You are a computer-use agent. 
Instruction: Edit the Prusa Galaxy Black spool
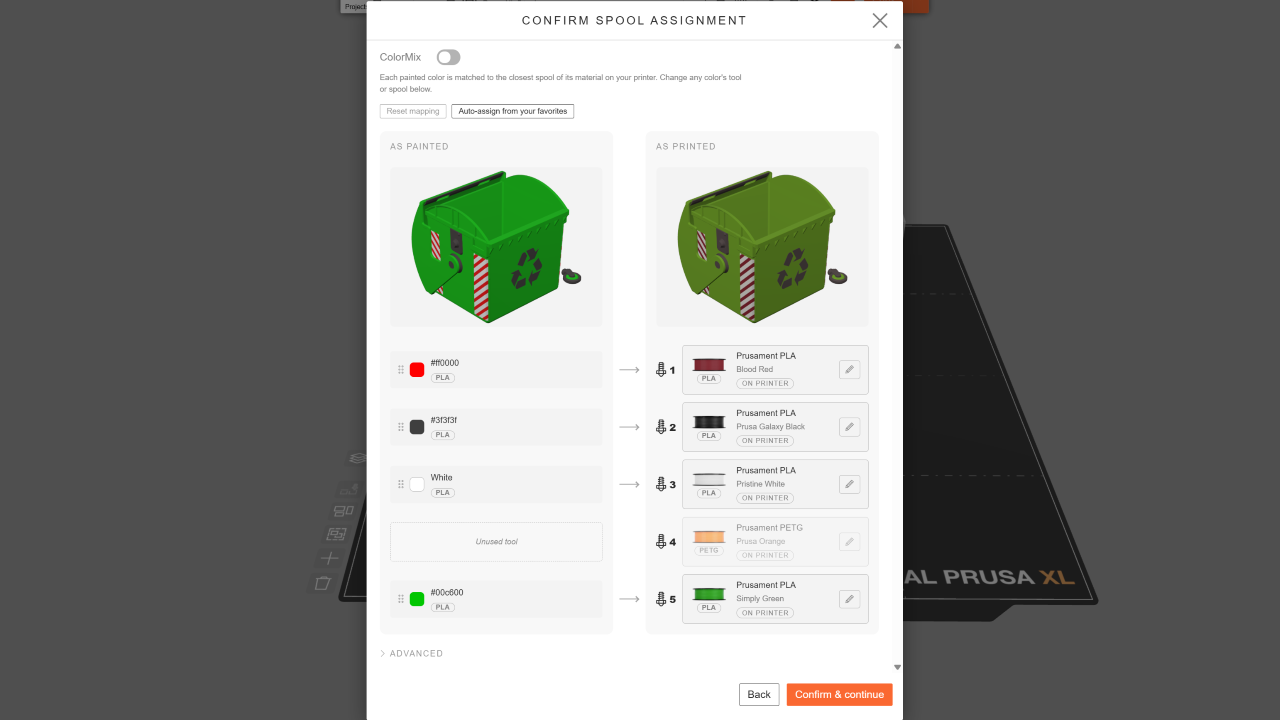(x=849, y=427)
